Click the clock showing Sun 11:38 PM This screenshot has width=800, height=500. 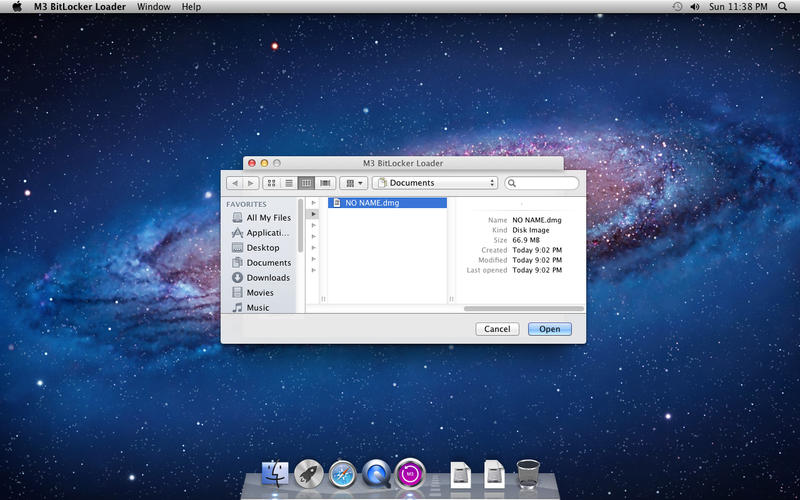tap(738, 7)
